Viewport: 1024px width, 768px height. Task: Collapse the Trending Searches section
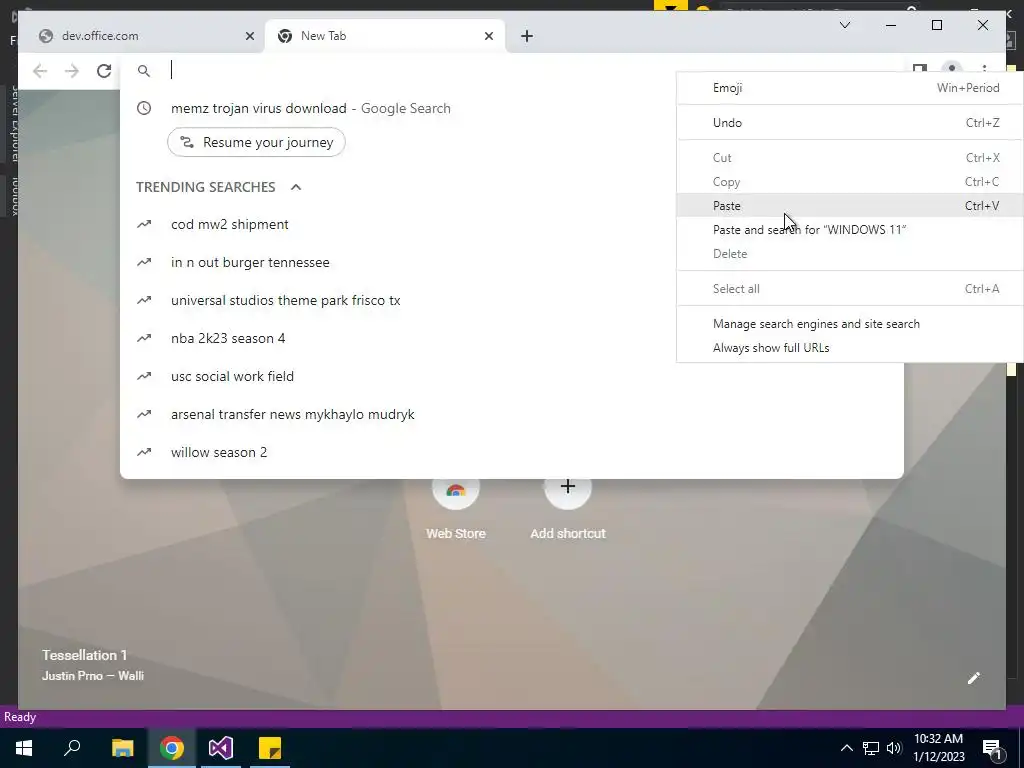296,187
